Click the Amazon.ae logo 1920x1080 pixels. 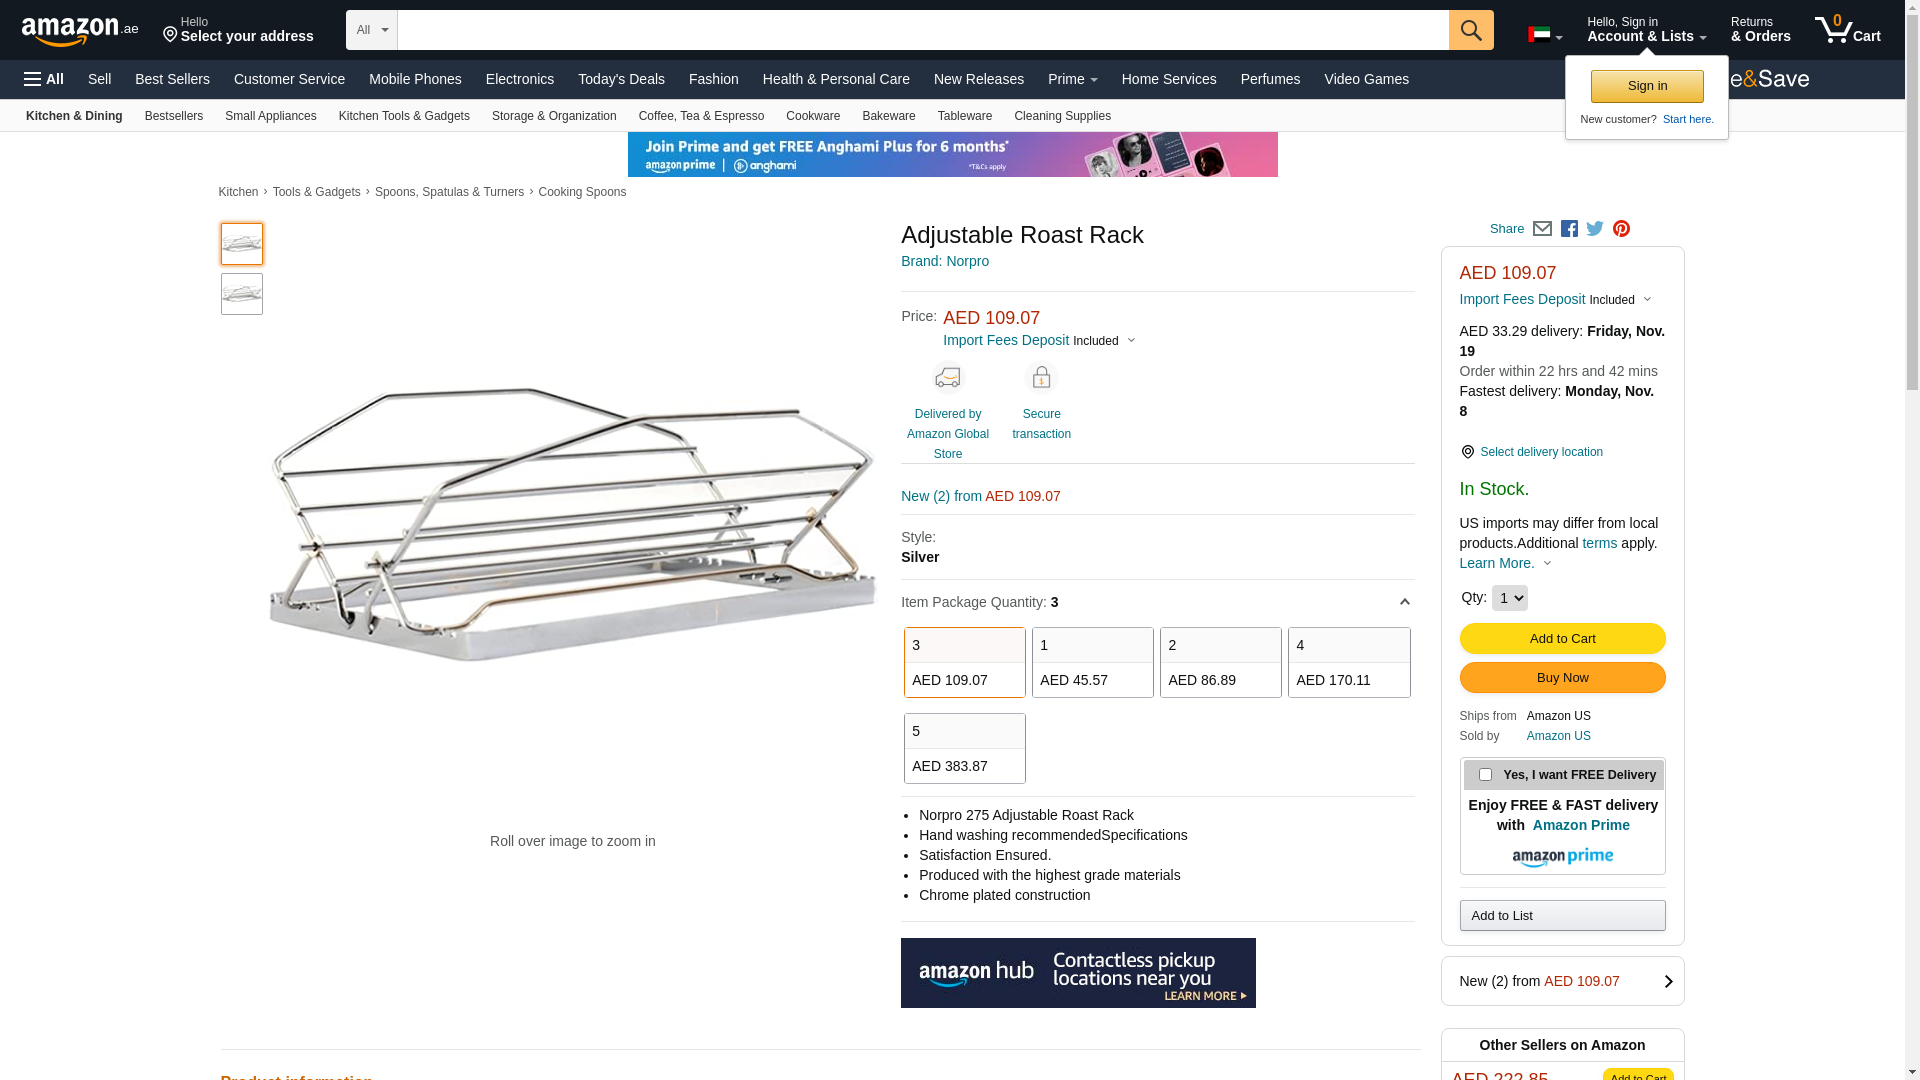coord(79,31)
